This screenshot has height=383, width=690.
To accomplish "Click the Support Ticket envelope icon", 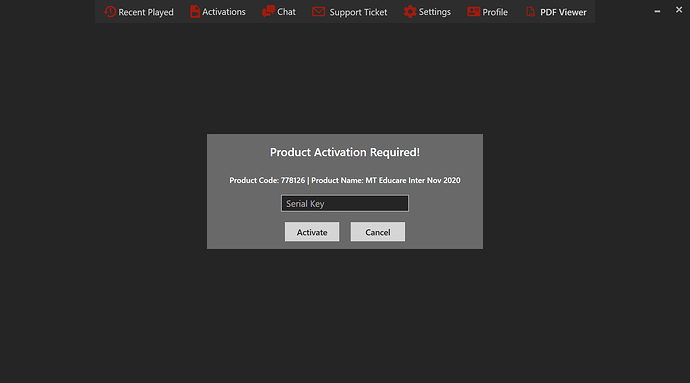I will 319,12.
